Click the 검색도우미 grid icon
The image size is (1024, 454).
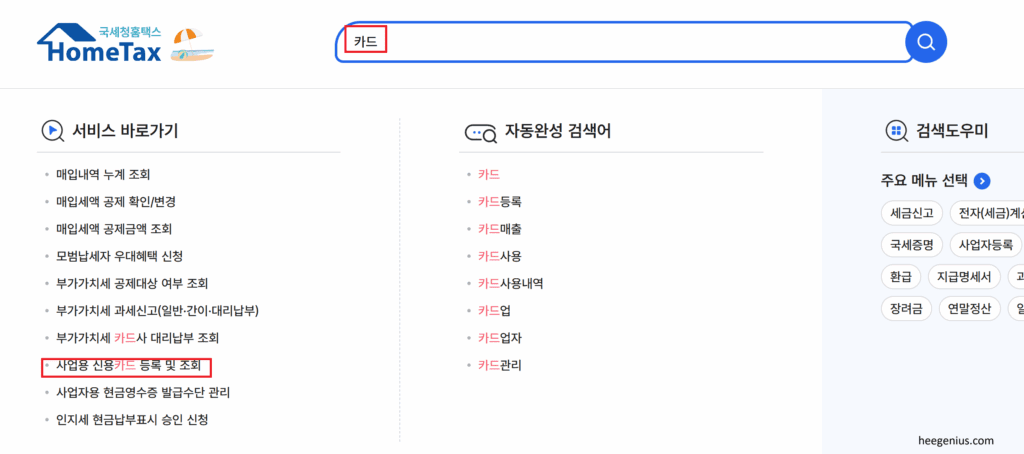coord(896,131)
